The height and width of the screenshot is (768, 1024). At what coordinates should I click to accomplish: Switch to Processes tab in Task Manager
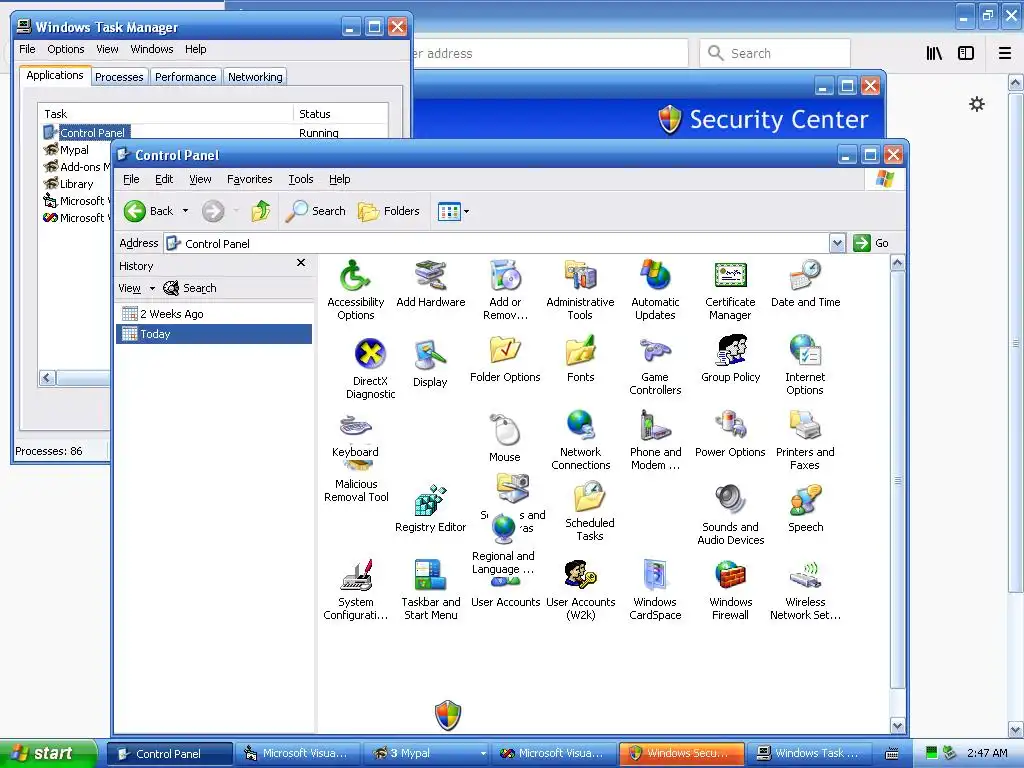119,77
